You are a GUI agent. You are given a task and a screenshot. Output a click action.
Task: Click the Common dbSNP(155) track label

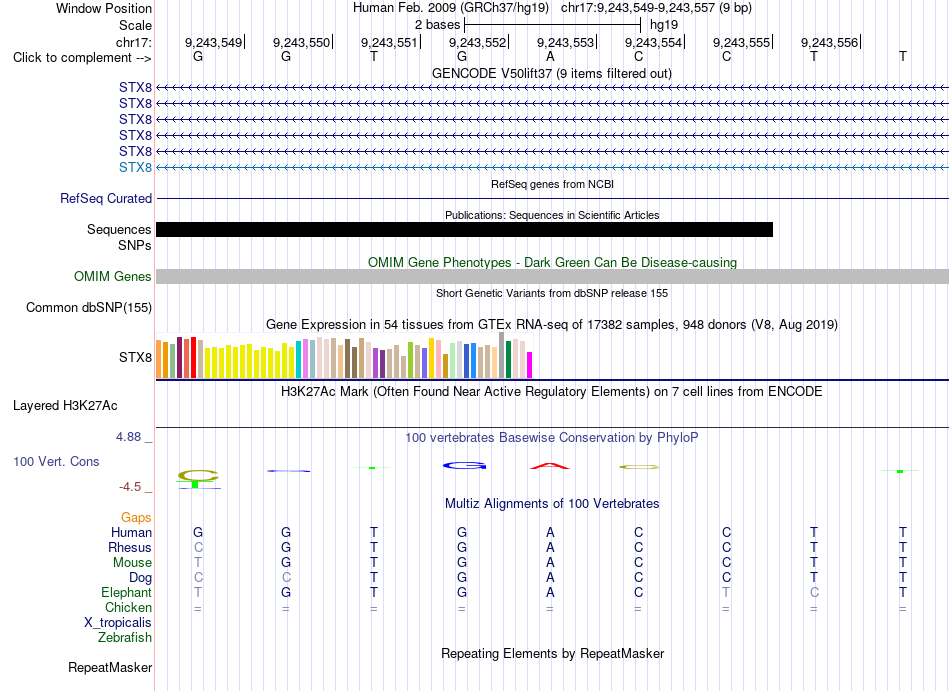(x=89, y=308)
